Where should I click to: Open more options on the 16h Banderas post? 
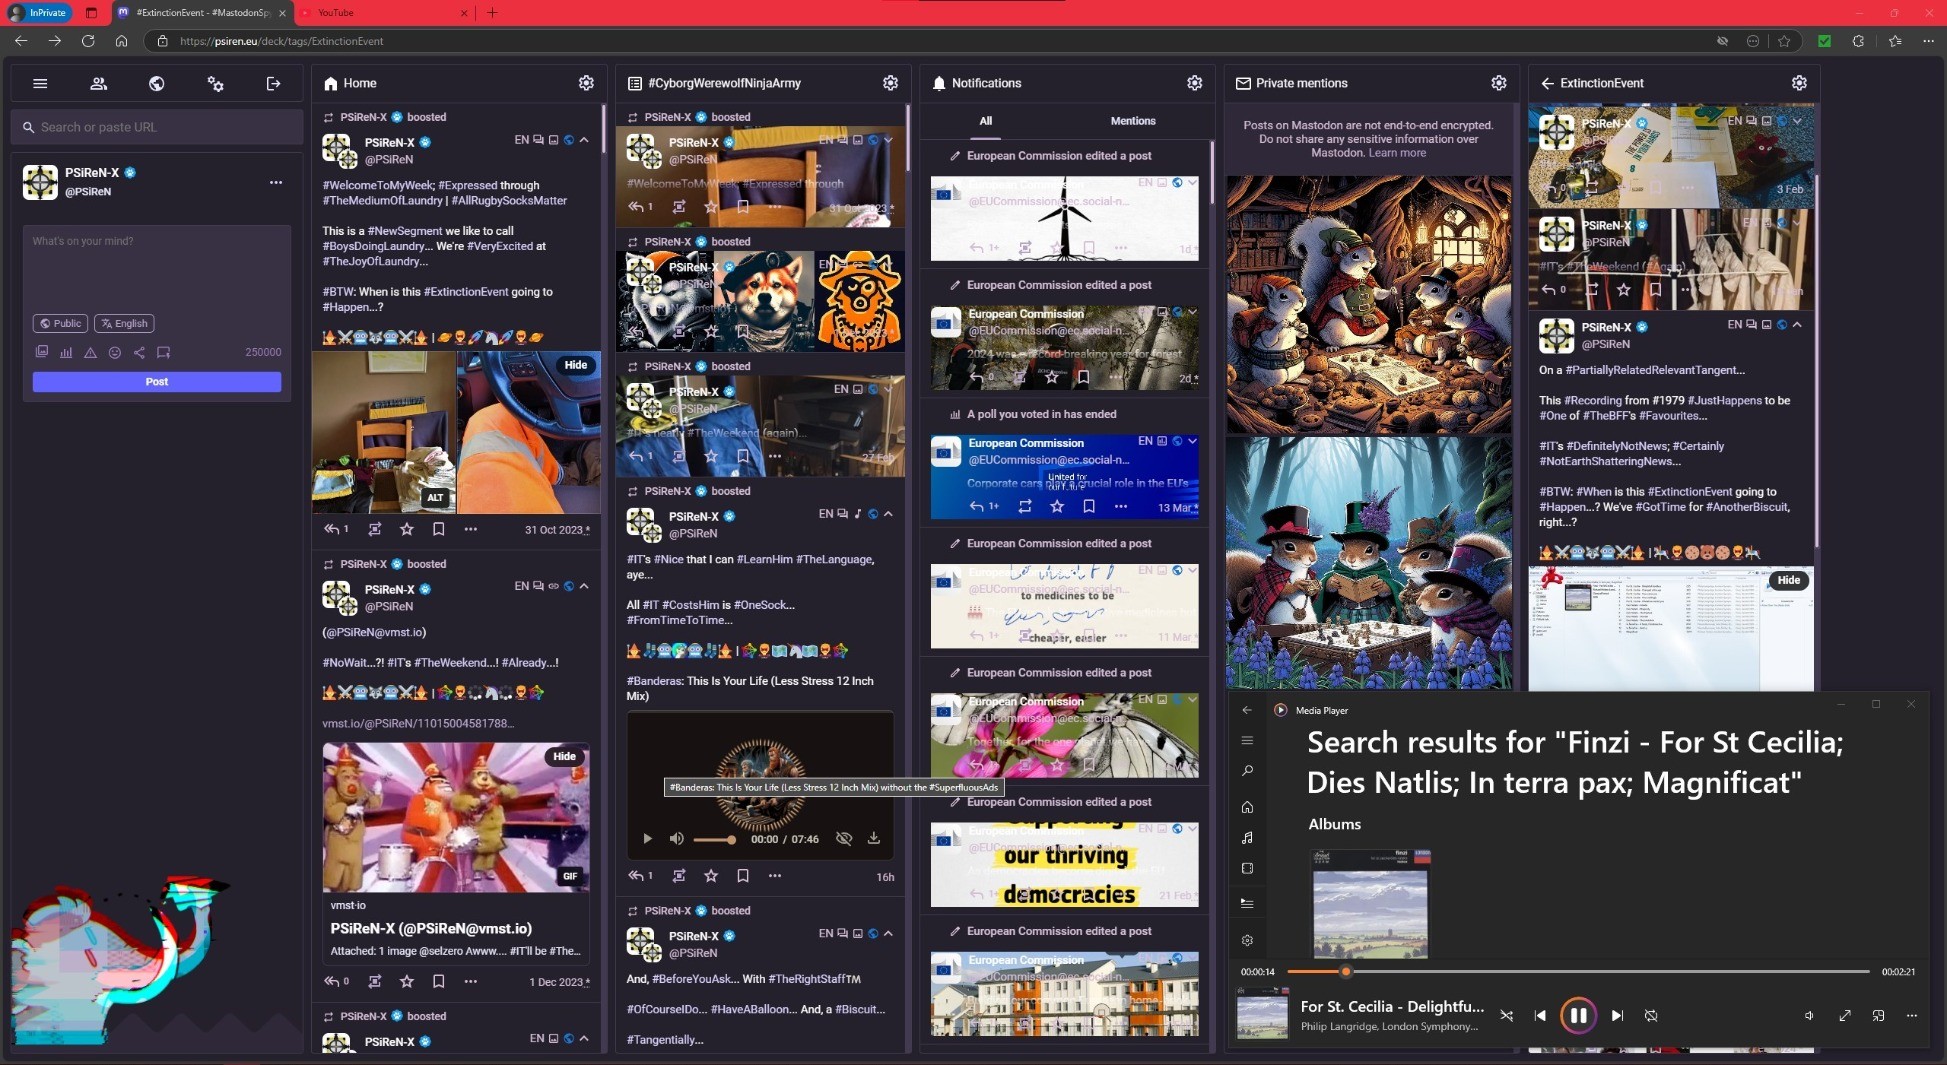click(x=775, y=876)
